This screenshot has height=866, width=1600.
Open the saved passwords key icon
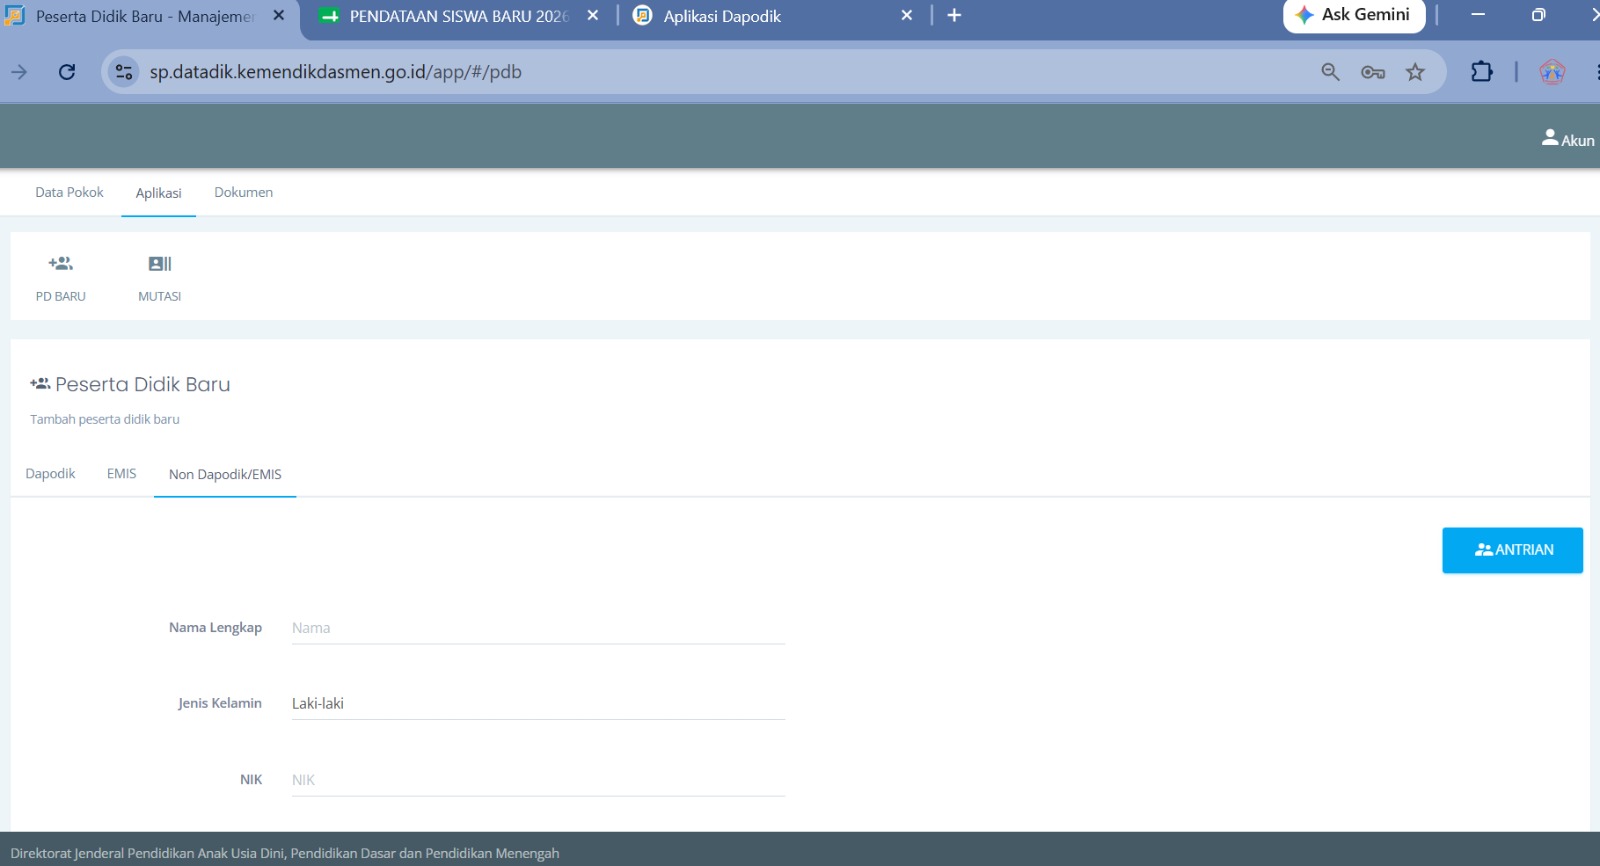click(1373, 72)
